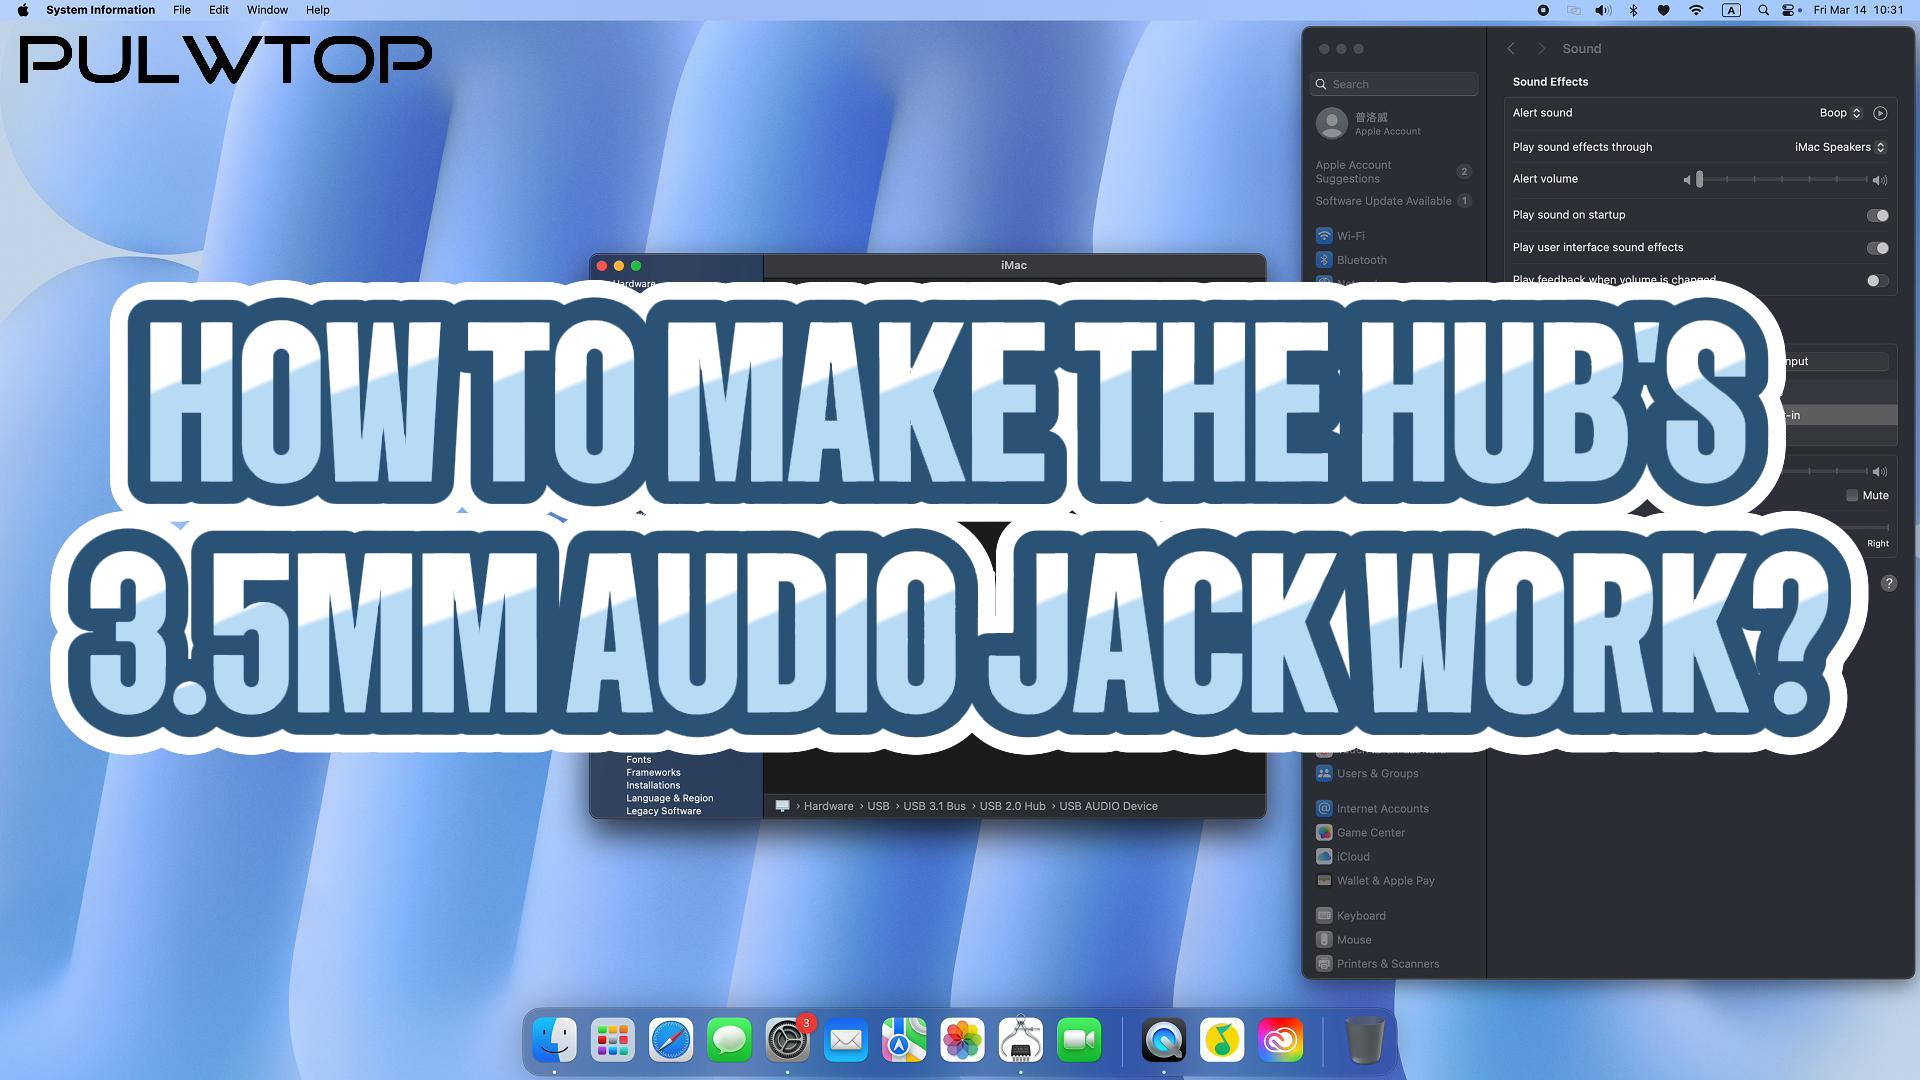Adjust the Alert volume slider
The image size is (1920, 1080).
pyautogui.click(x=1783, y=180)
